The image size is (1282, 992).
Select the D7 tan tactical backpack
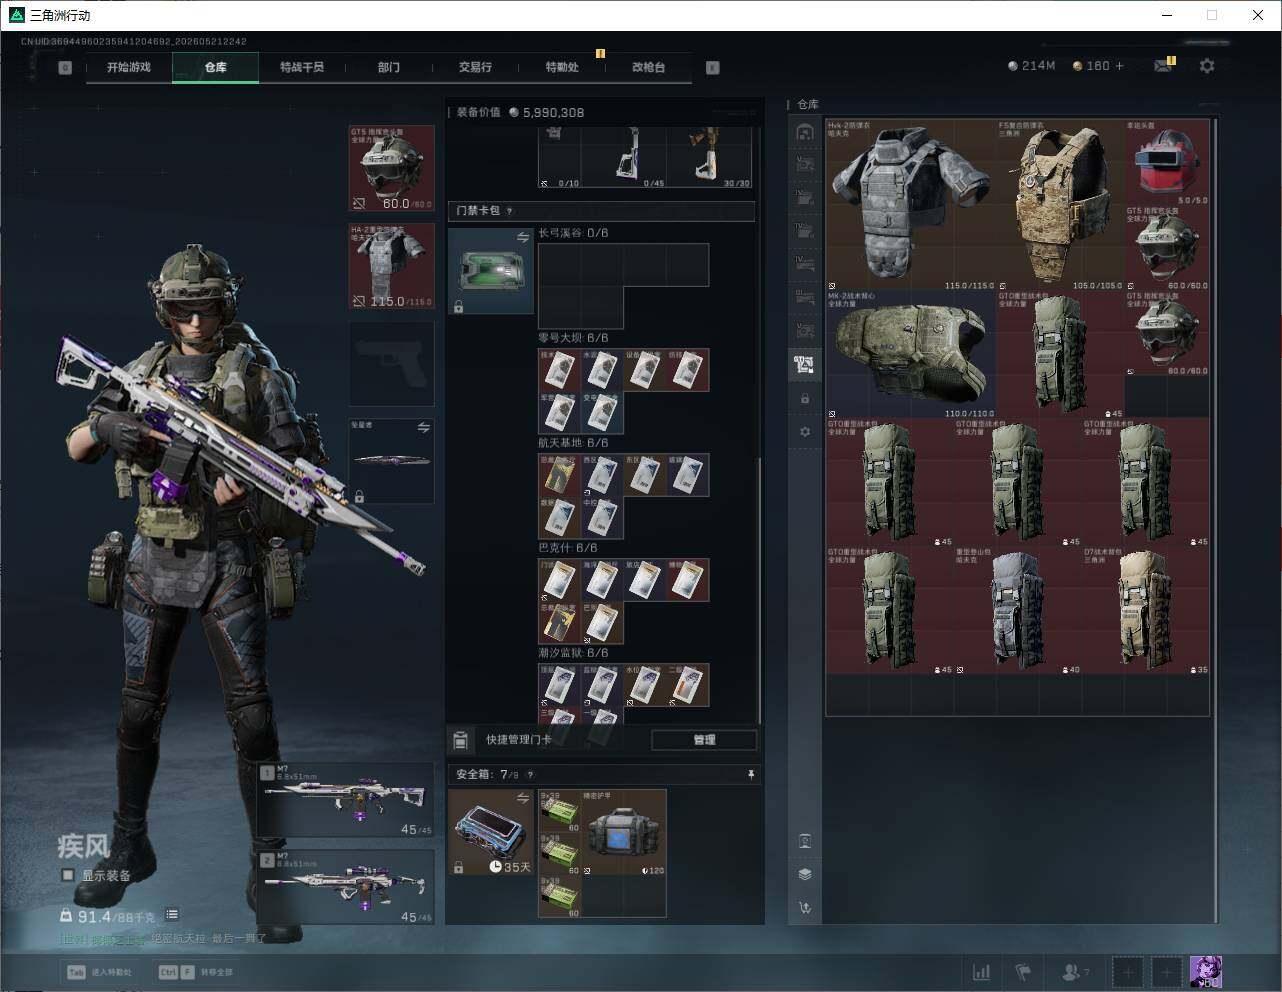(x=1146, y=610)
